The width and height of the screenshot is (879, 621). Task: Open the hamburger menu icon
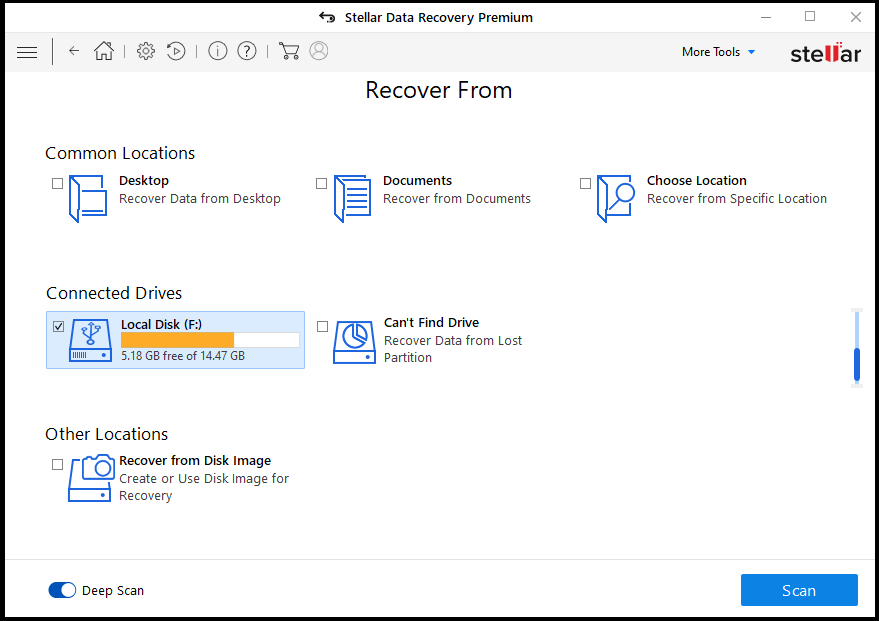coord(27,52)
